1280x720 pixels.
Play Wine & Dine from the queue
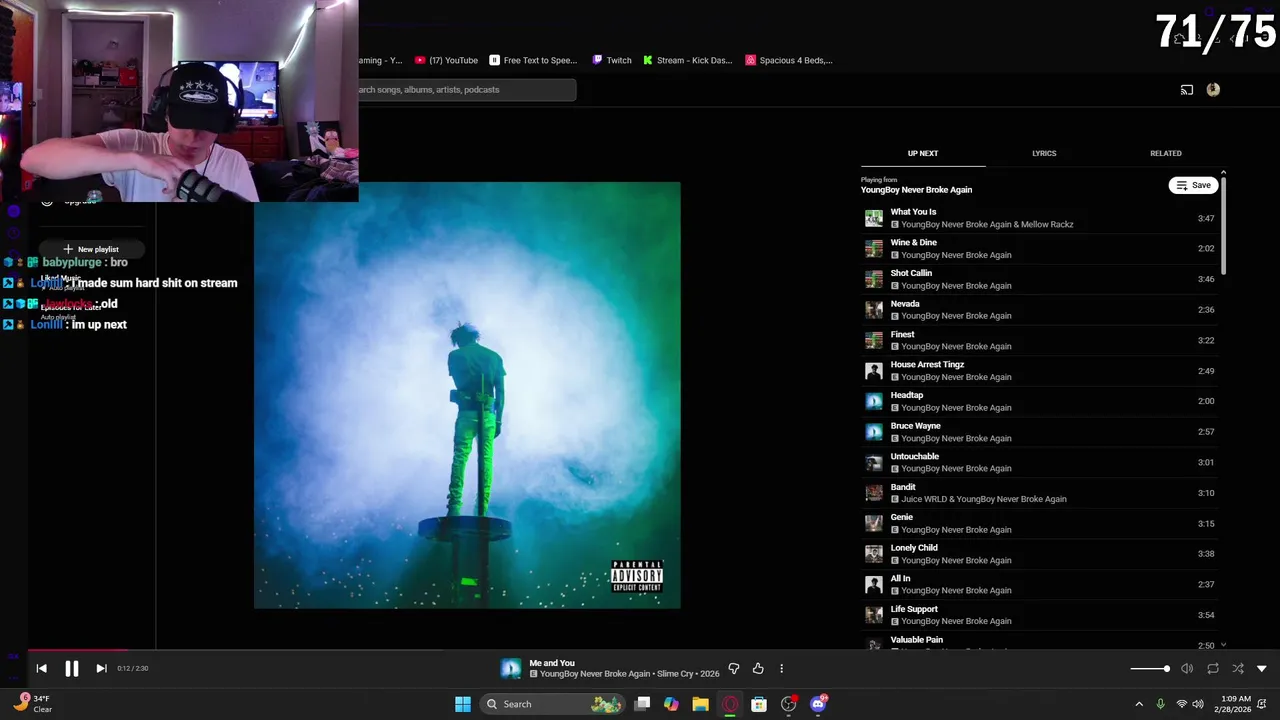pos(1040,248)
